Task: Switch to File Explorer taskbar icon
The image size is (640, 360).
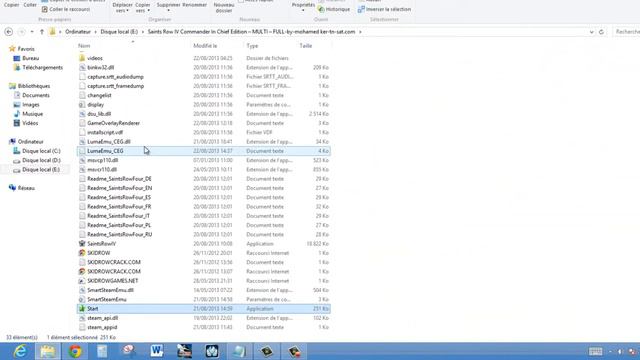Action: (x=47, y=351)
